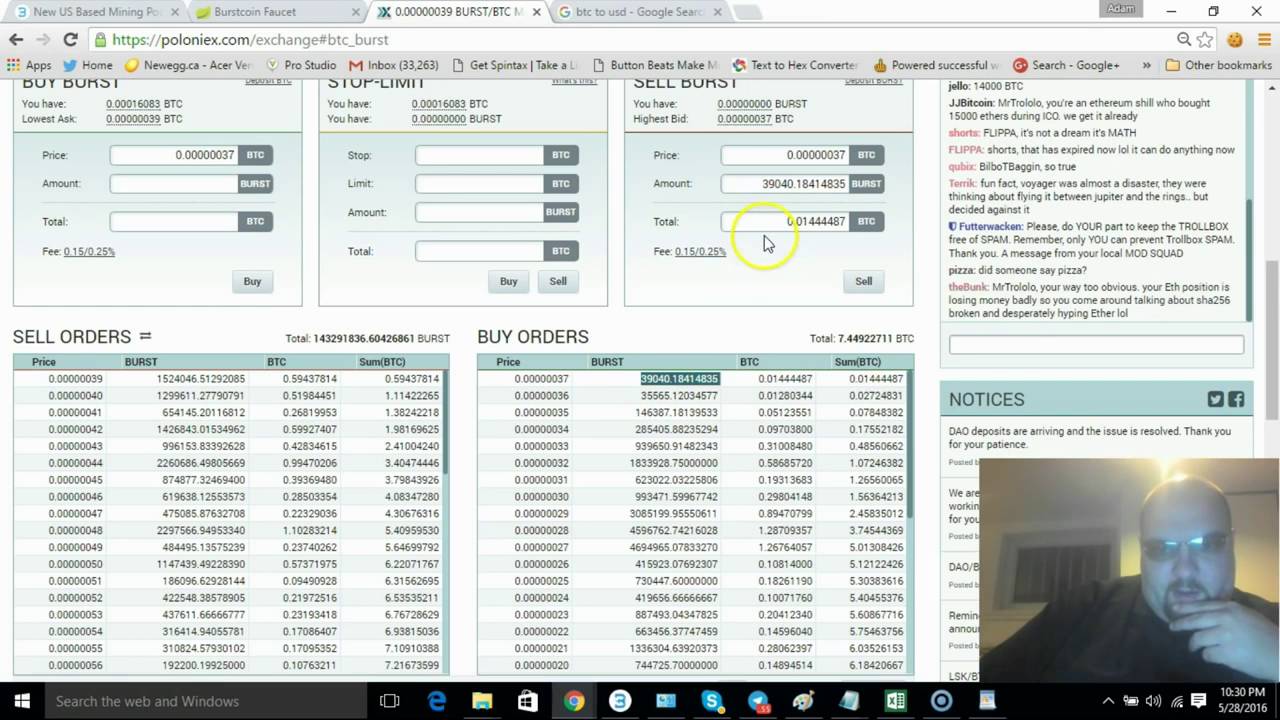Click Stop-Limit Buy button
Viewport: 1280px width, 720px height.
coord(508,282)
